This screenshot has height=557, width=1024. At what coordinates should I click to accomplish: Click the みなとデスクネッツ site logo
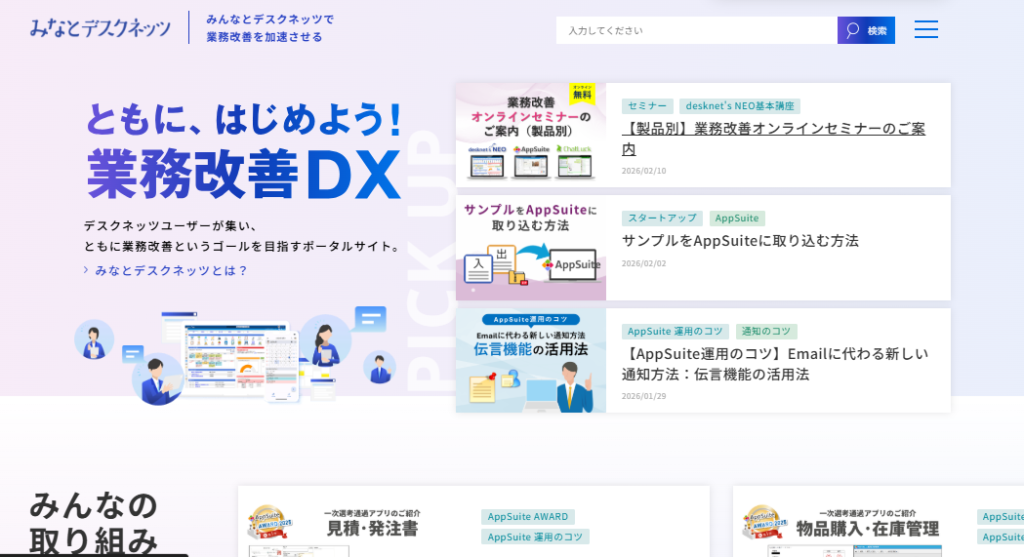click(x=100, y=28)
